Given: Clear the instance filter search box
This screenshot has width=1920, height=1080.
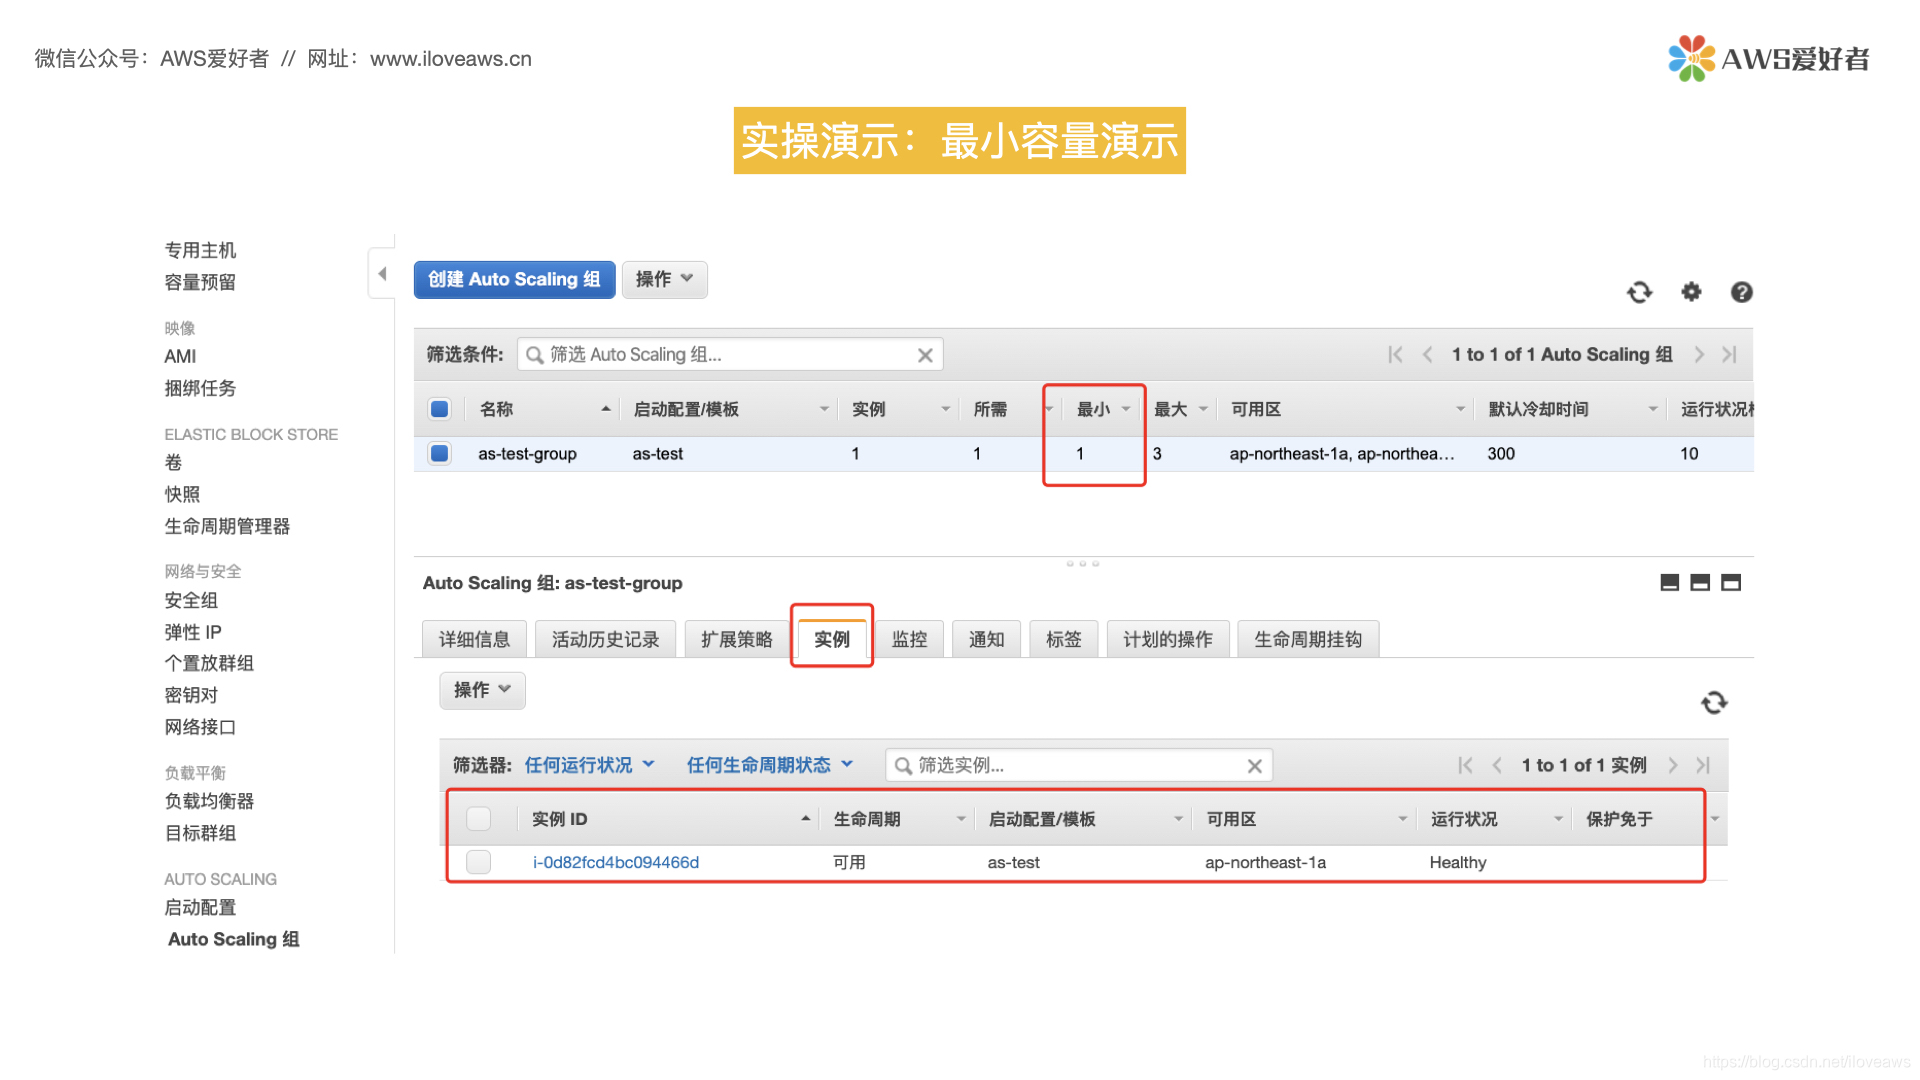Looking at the screenshot, I should 1254,766.
